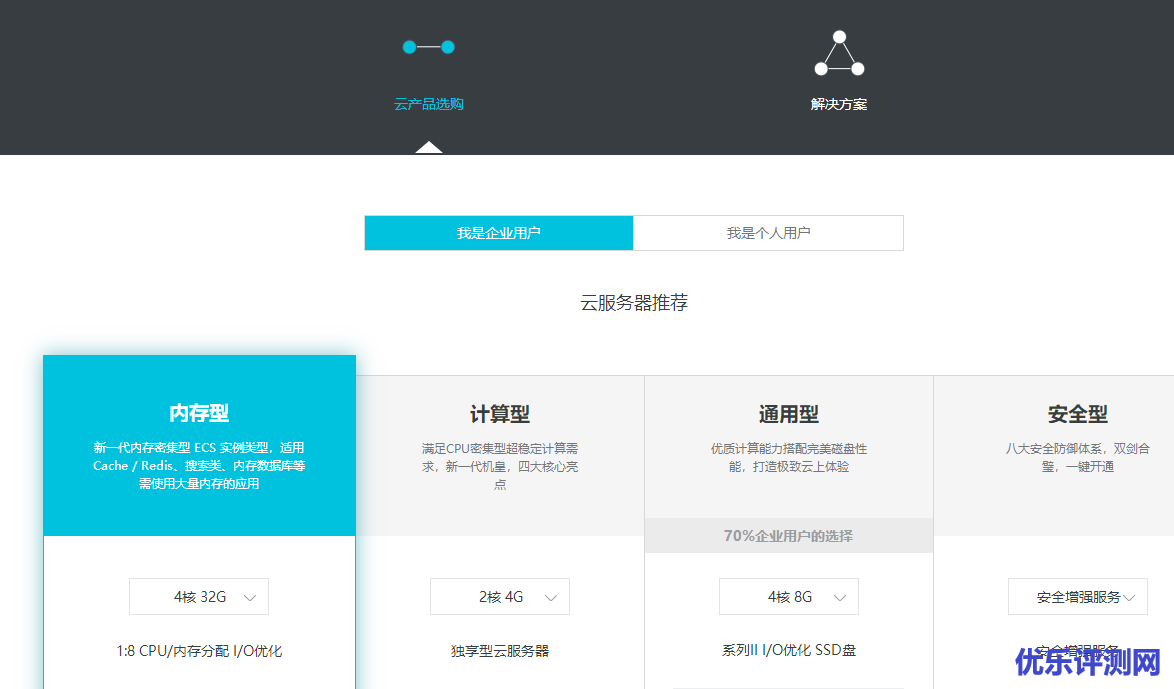Open the 解决方案 tab label

[x=838, y=104]
